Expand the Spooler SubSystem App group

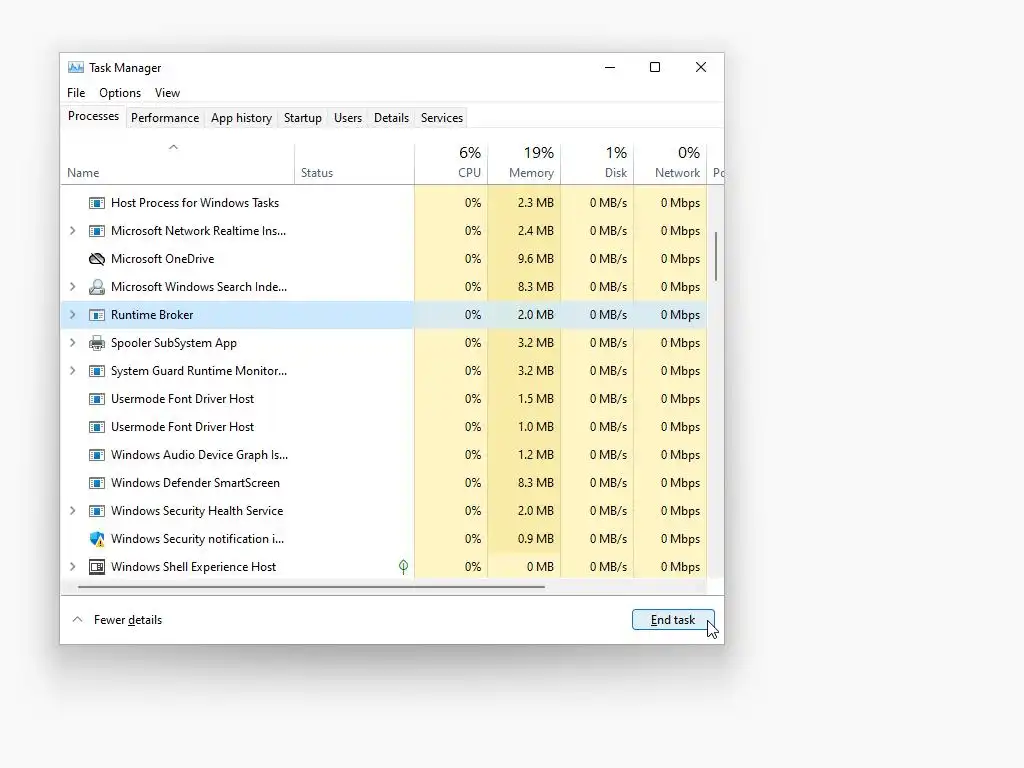click(72, 343)
